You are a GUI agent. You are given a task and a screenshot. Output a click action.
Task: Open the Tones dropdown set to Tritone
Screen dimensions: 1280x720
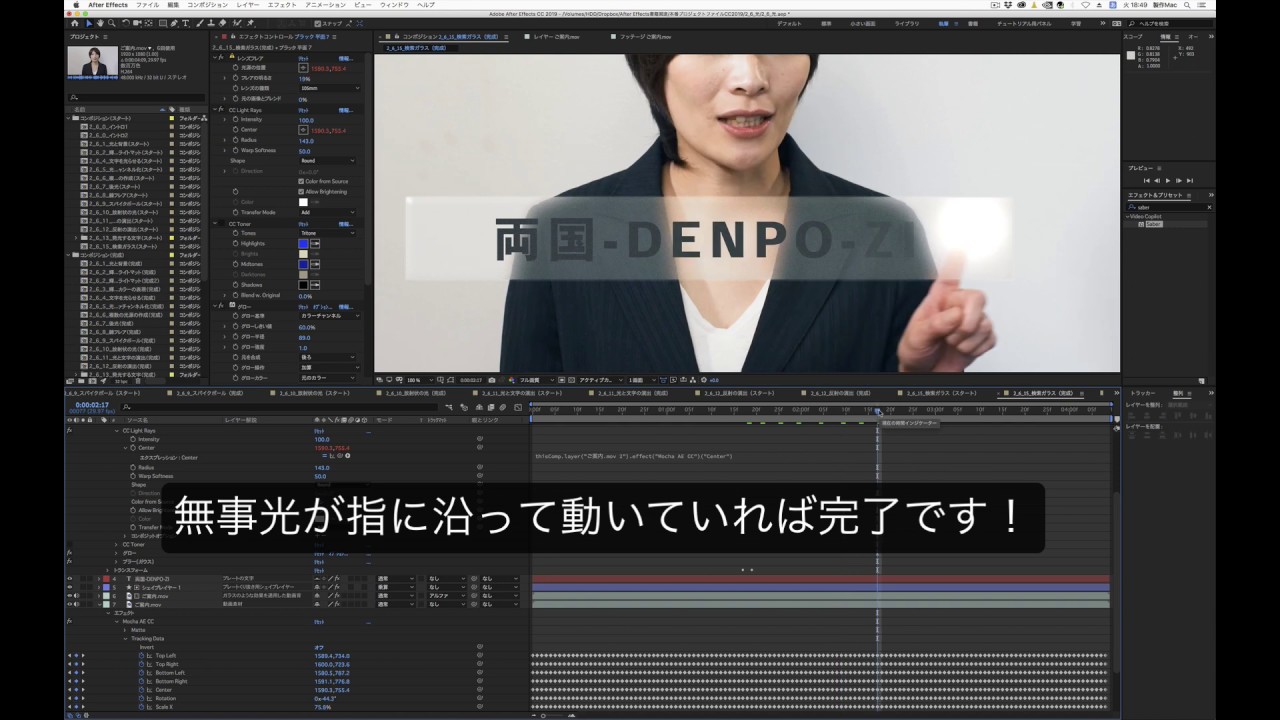click(328, 233)
